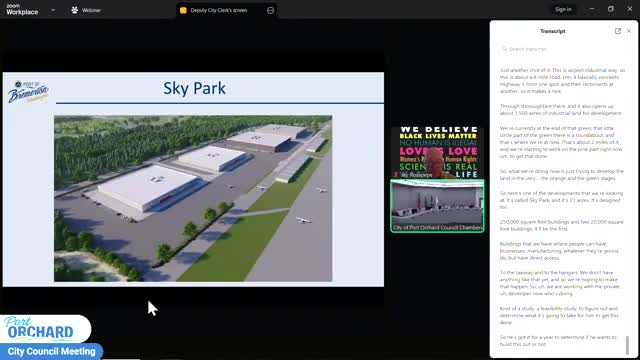This screenshot has height=360, width=640.
Task: Select the Sky Rosilepe participant video thumbnail
Action: click(x=437, y=153)
